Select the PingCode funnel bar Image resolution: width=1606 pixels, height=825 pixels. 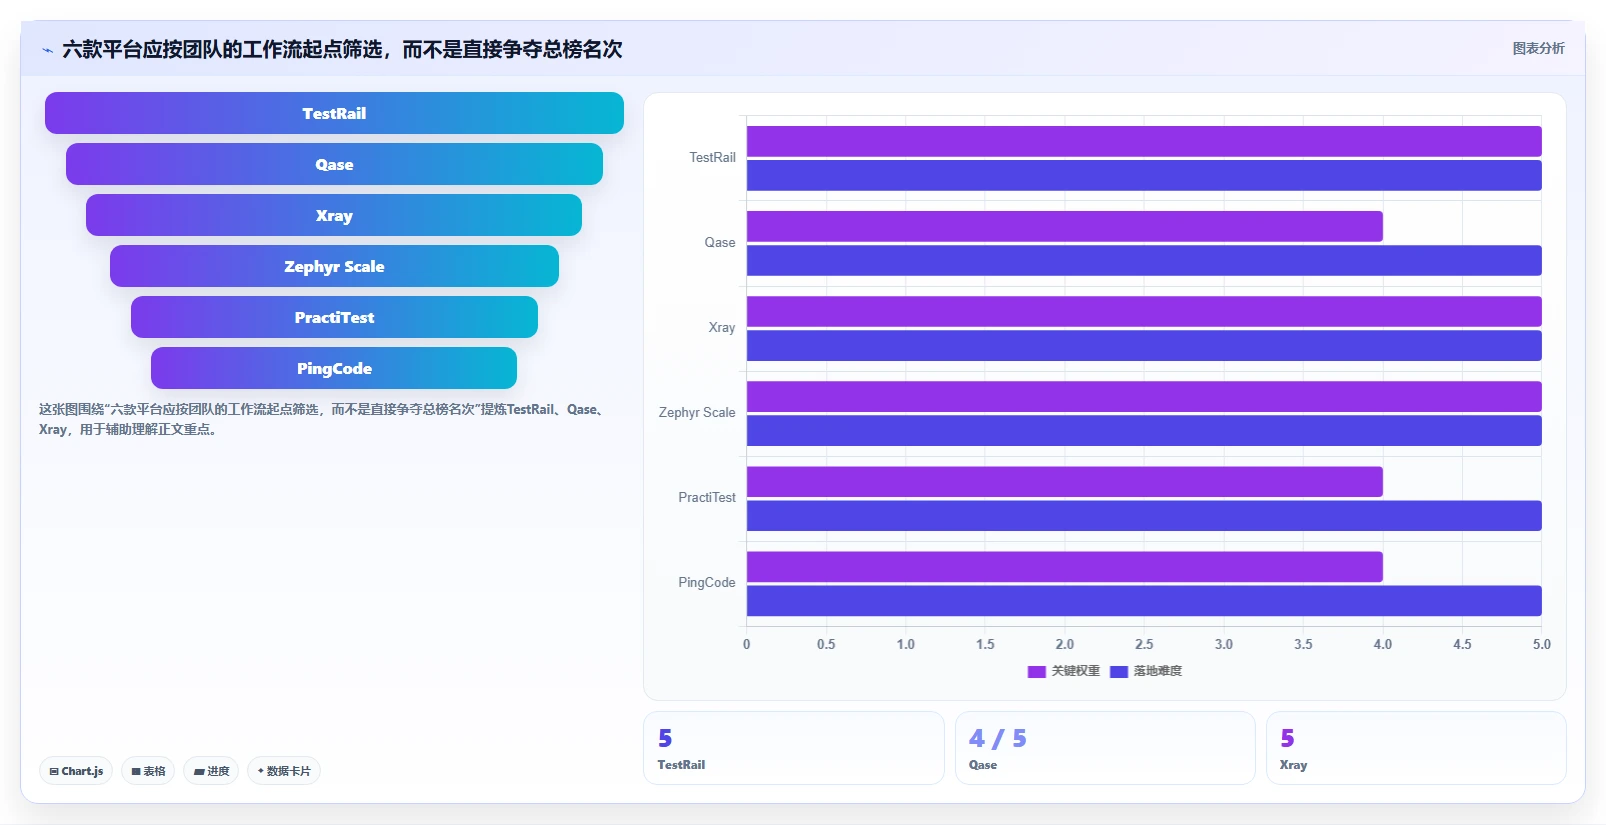pyautogui.click(x=334, y=368)
